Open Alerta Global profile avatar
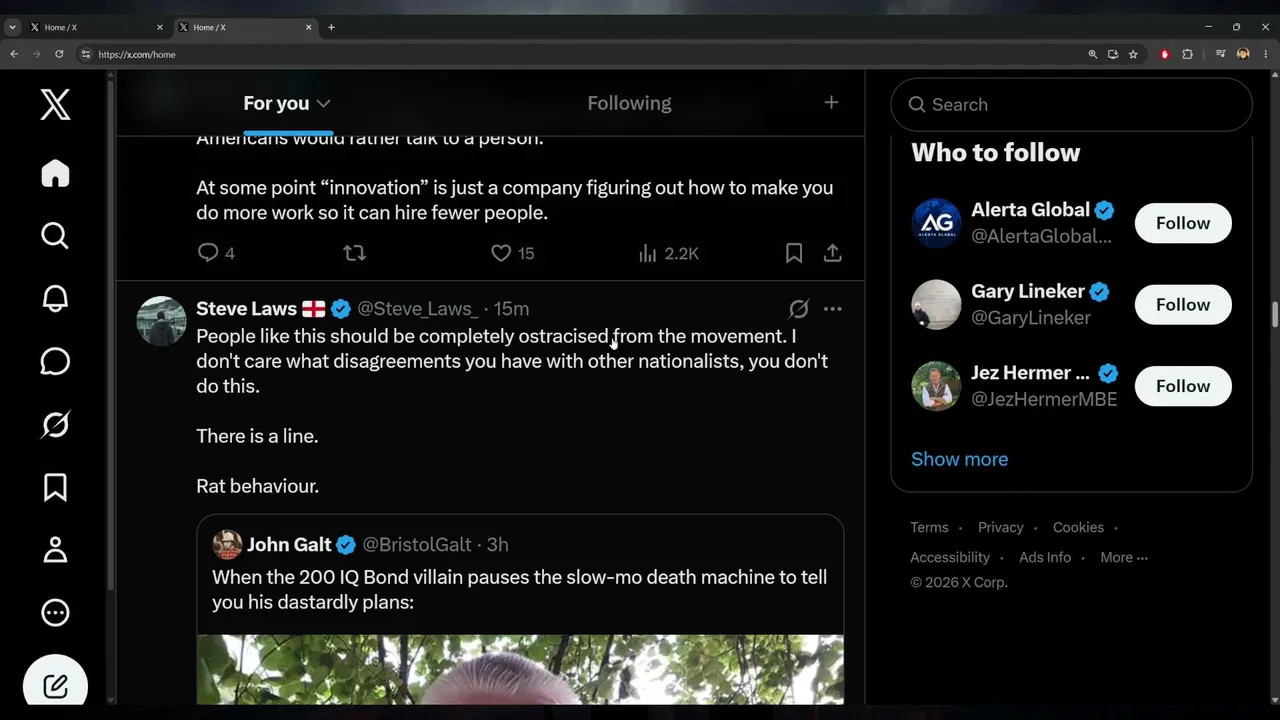Viewport: 1280px width, 720px height. [x=936, y=223]
